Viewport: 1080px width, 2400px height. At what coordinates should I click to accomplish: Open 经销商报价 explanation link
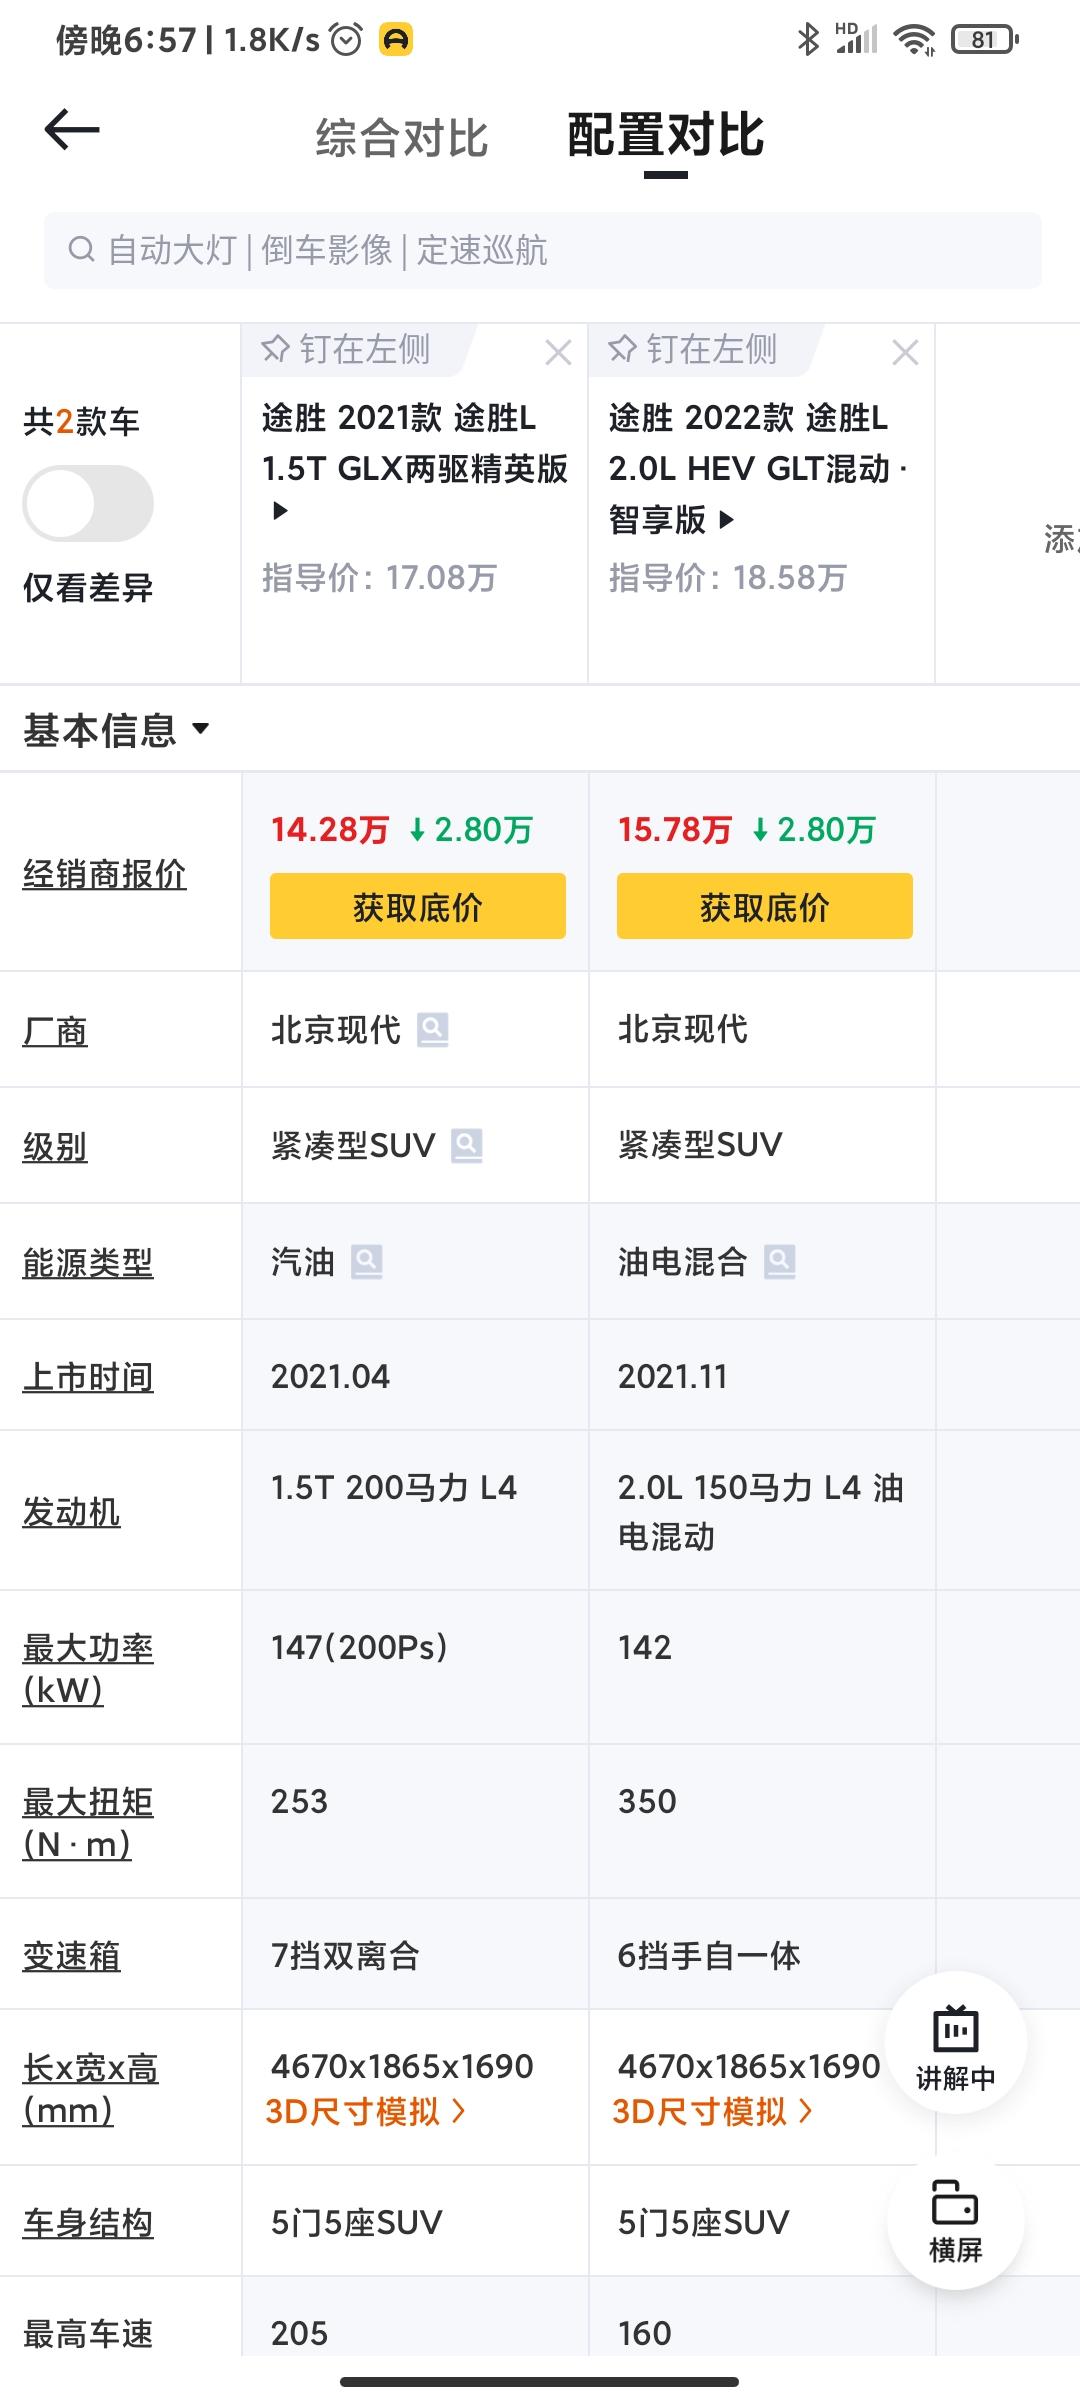point(104,874)
